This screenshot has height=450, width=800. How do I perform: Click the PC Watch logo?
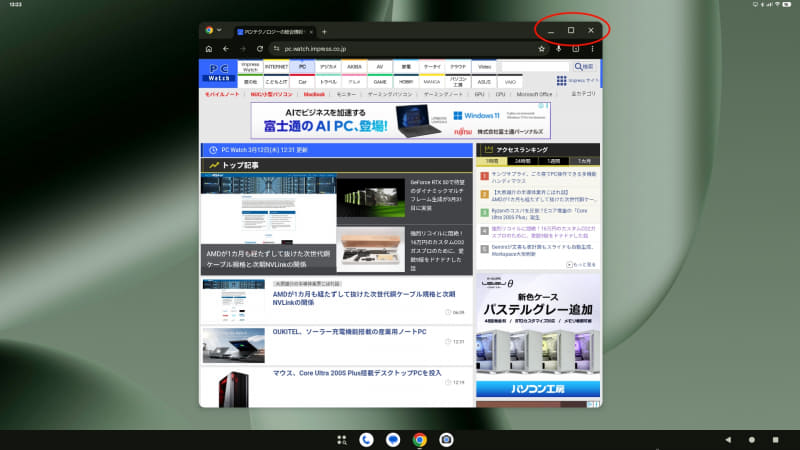click(219, 72)
